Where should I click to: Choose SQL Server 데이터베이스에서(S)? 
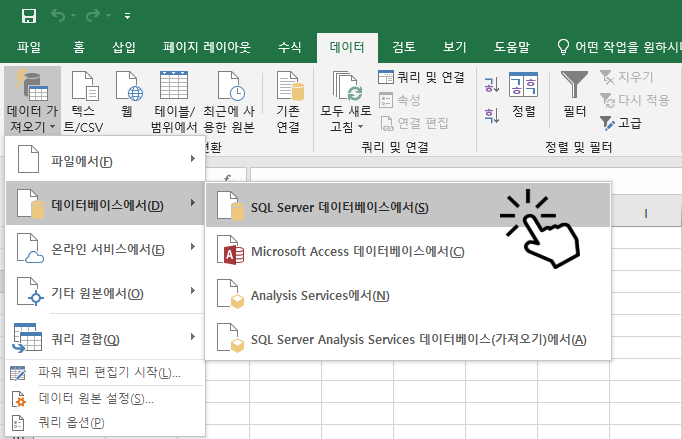point(408,205)
